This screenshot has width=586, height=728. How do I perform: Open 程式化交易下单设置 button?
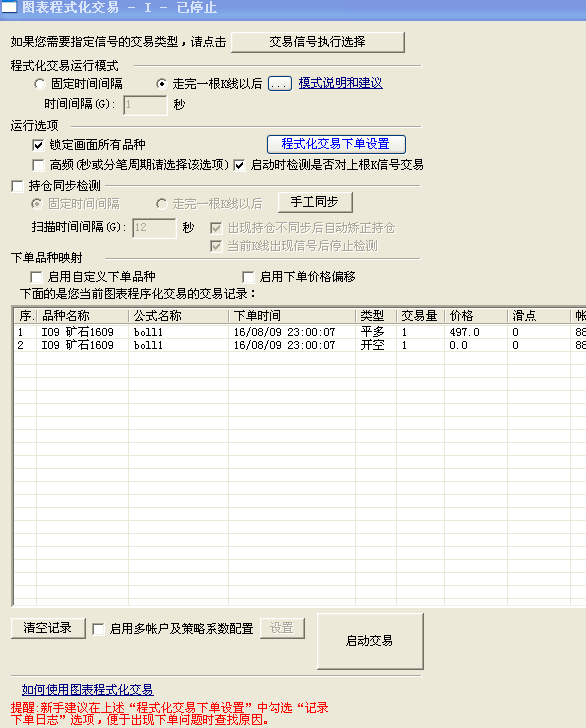pyautogui.click(x=336, y=144)
